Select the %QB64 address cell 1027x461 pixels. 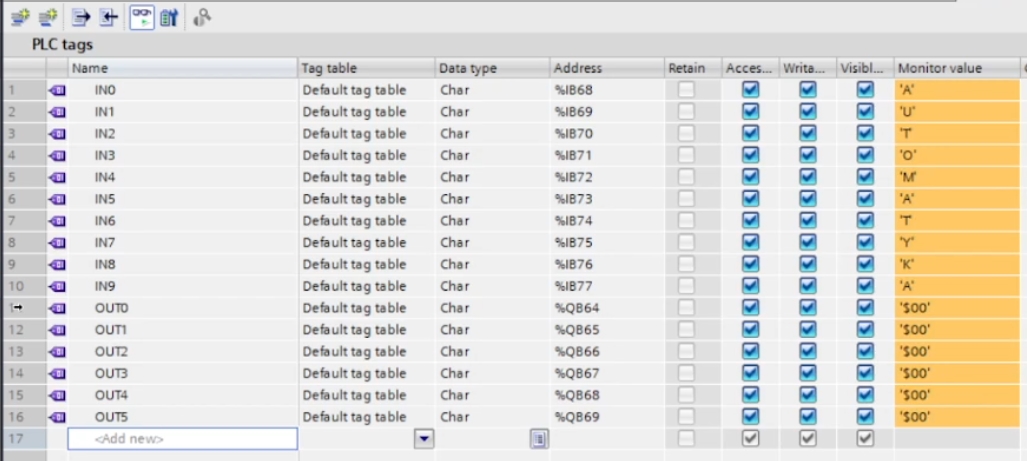[x=606, y=308]
